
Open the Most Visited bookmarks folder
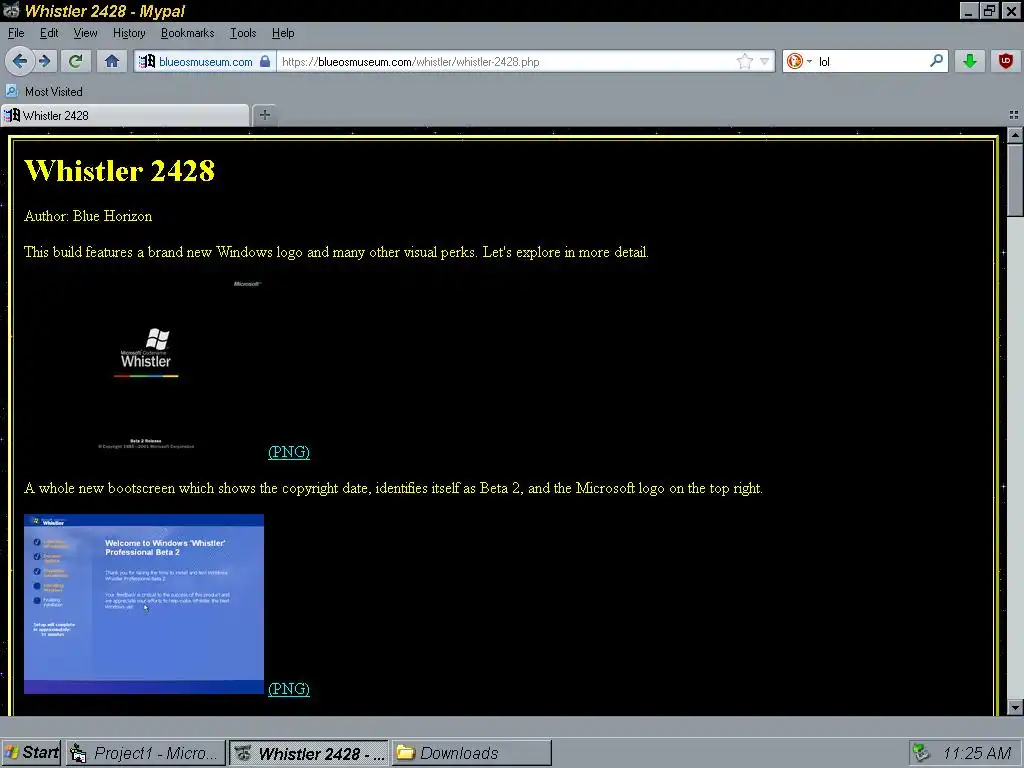point(44,91)
